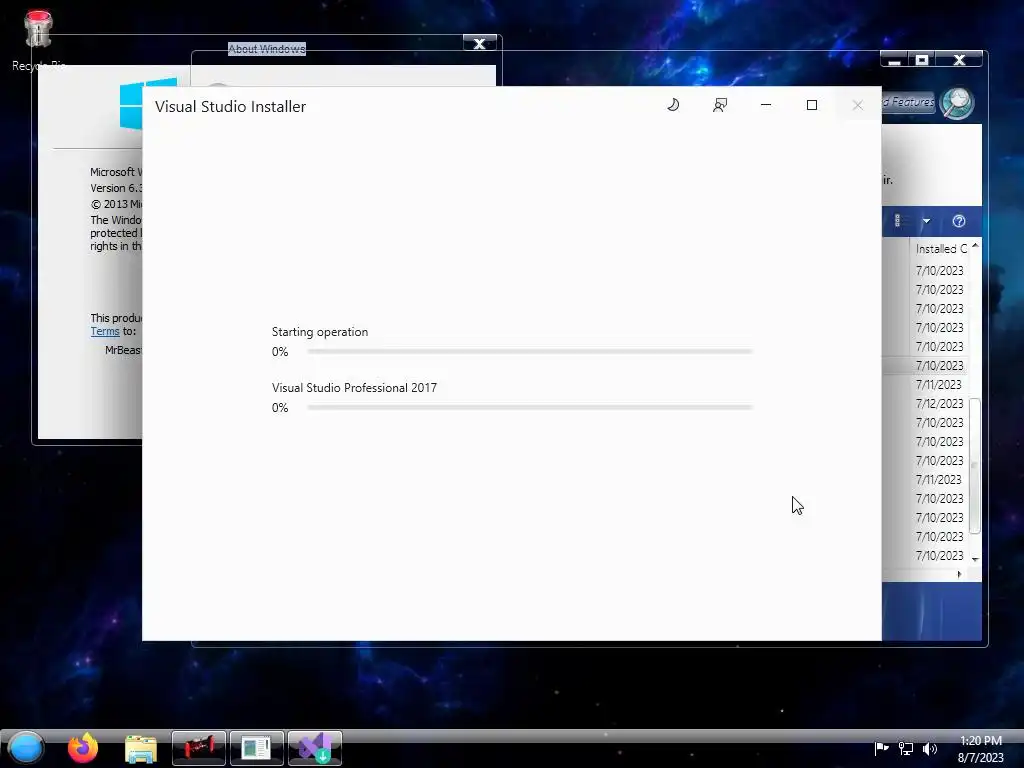Click the Terms link in About Windows
Image resolution: width=1024 pixels, height=768 pixels.
[104, 331]
